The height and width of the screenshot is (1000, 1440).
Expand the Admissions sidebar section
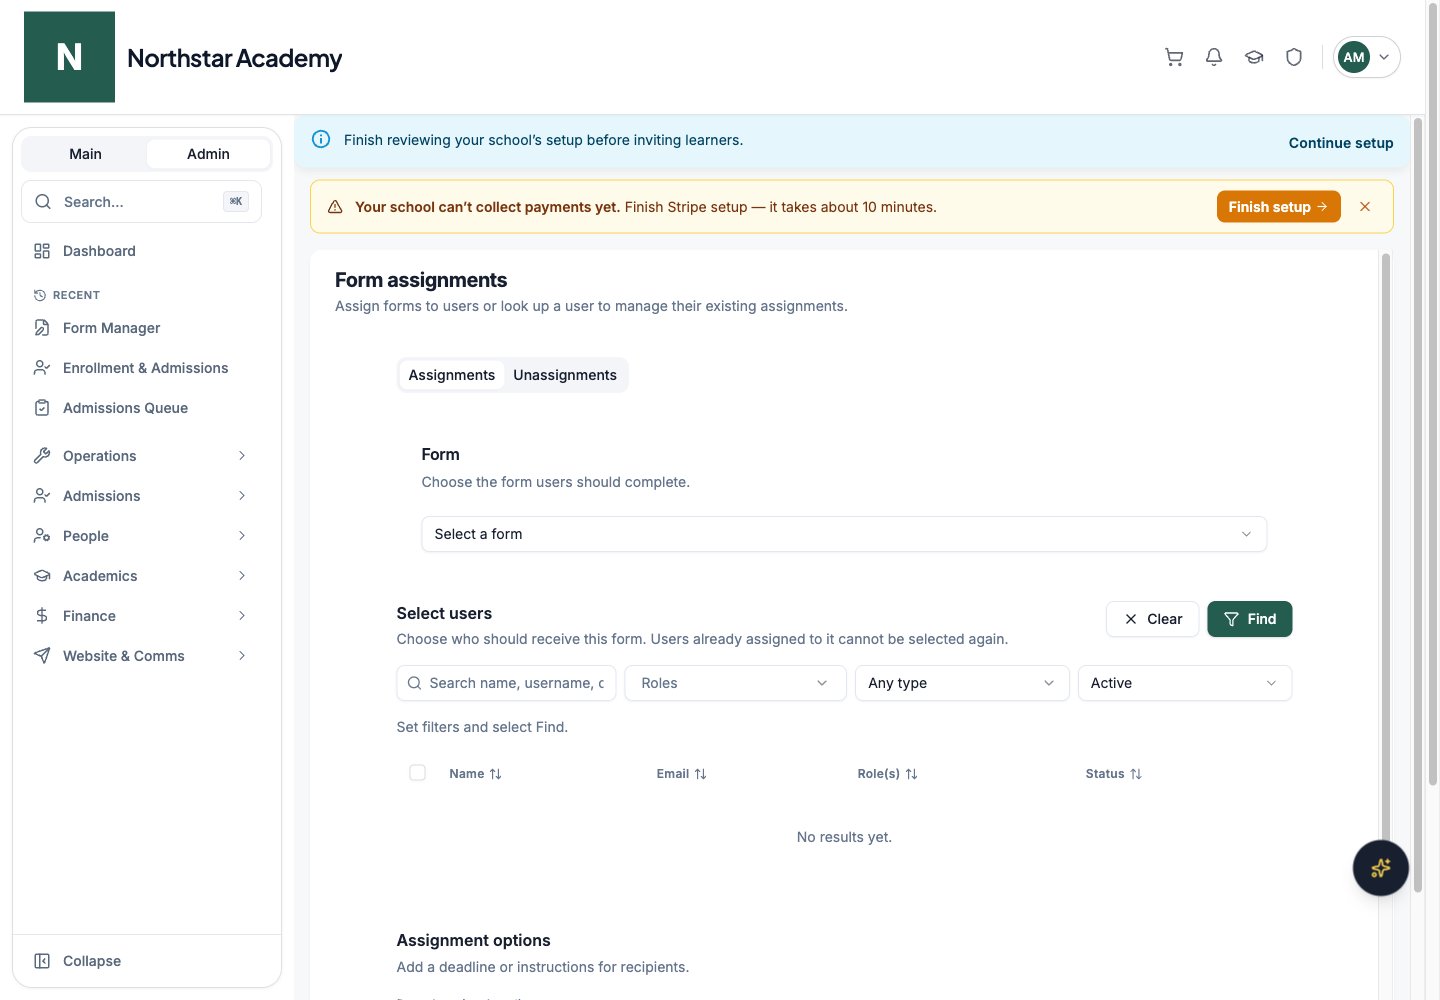click(x=141, y=496)
